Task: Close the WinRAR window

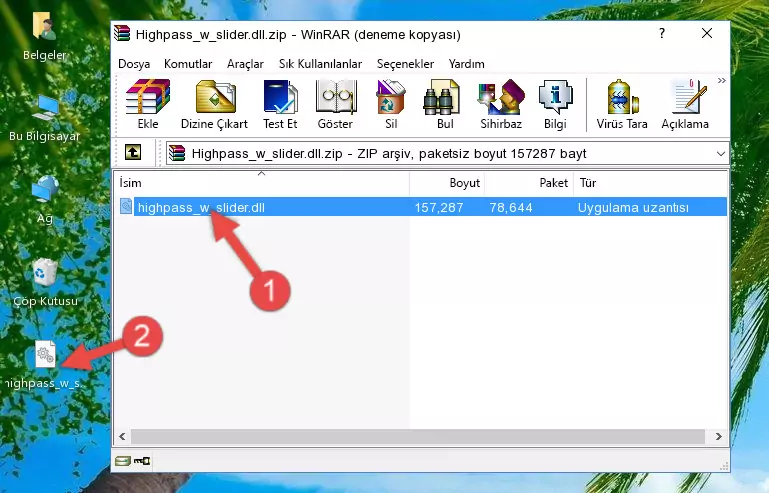Action: coord(707,33)
